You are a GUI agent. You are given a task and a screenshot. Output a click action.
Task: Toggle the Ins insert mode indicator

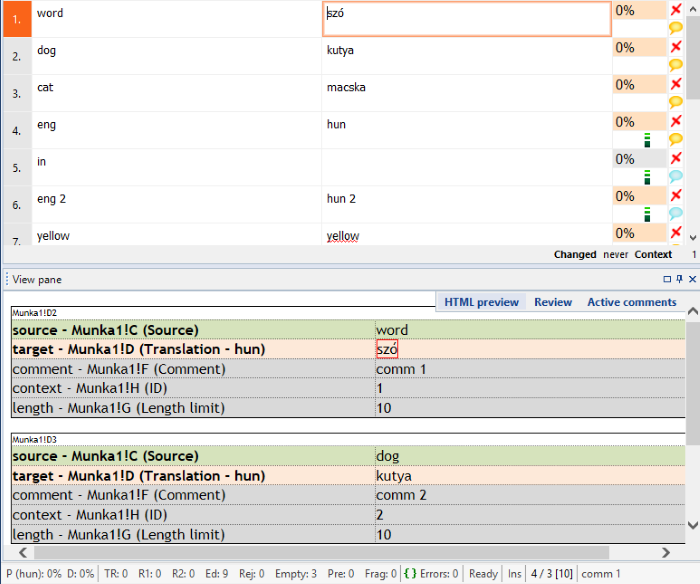click(515, 574)
